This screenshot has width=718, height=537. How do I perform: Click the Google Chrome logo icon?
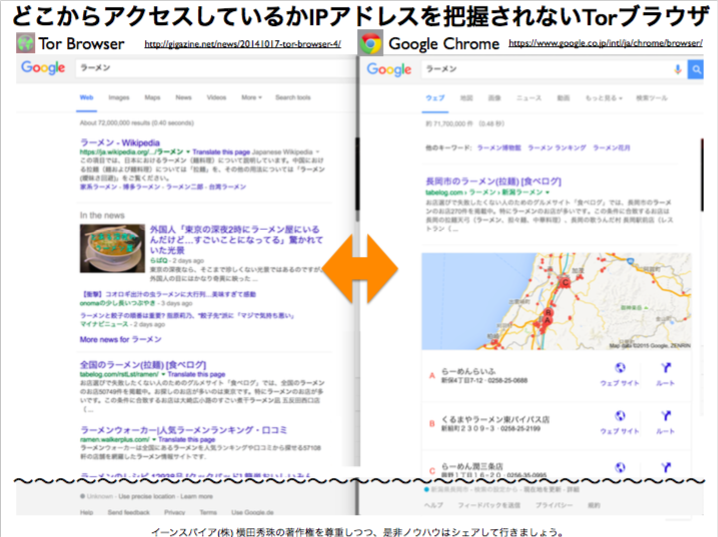[371, 43]
